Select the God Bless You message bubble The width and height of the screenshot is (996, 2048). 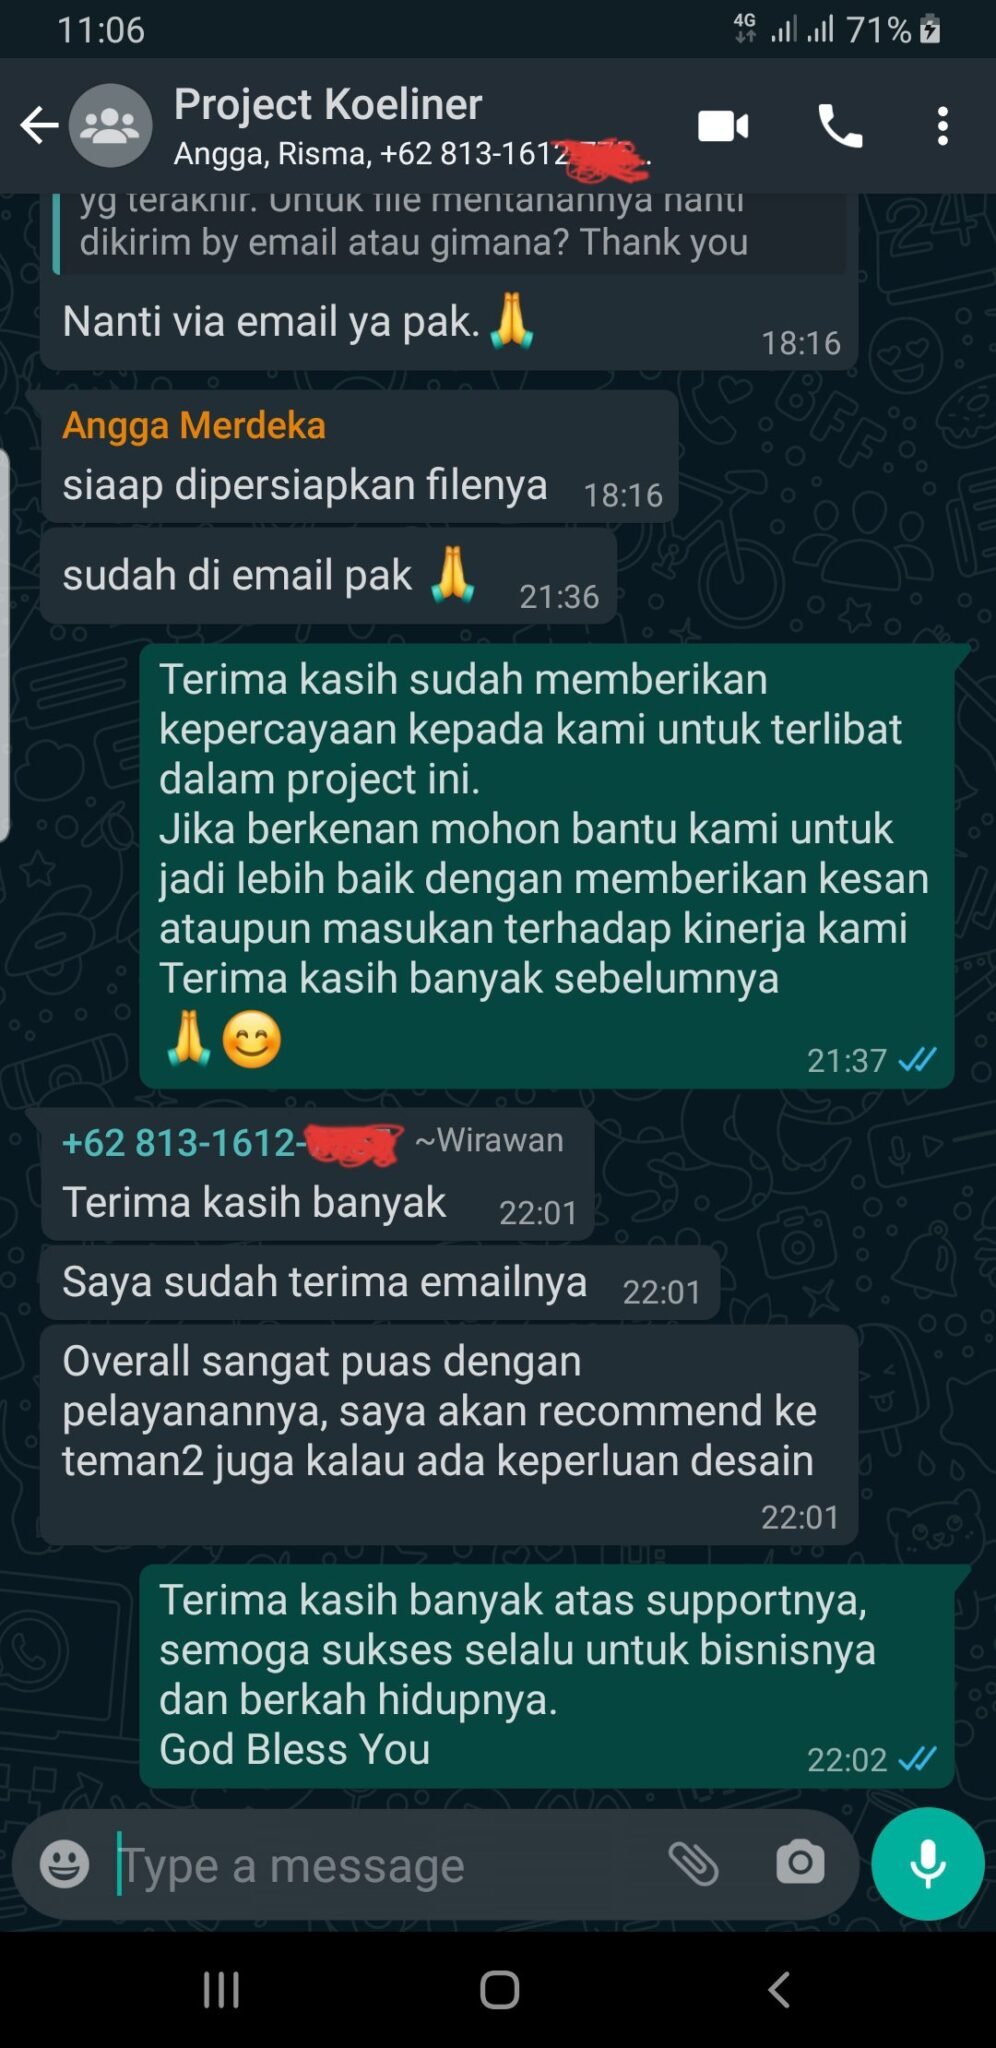tap(547, 1676)
